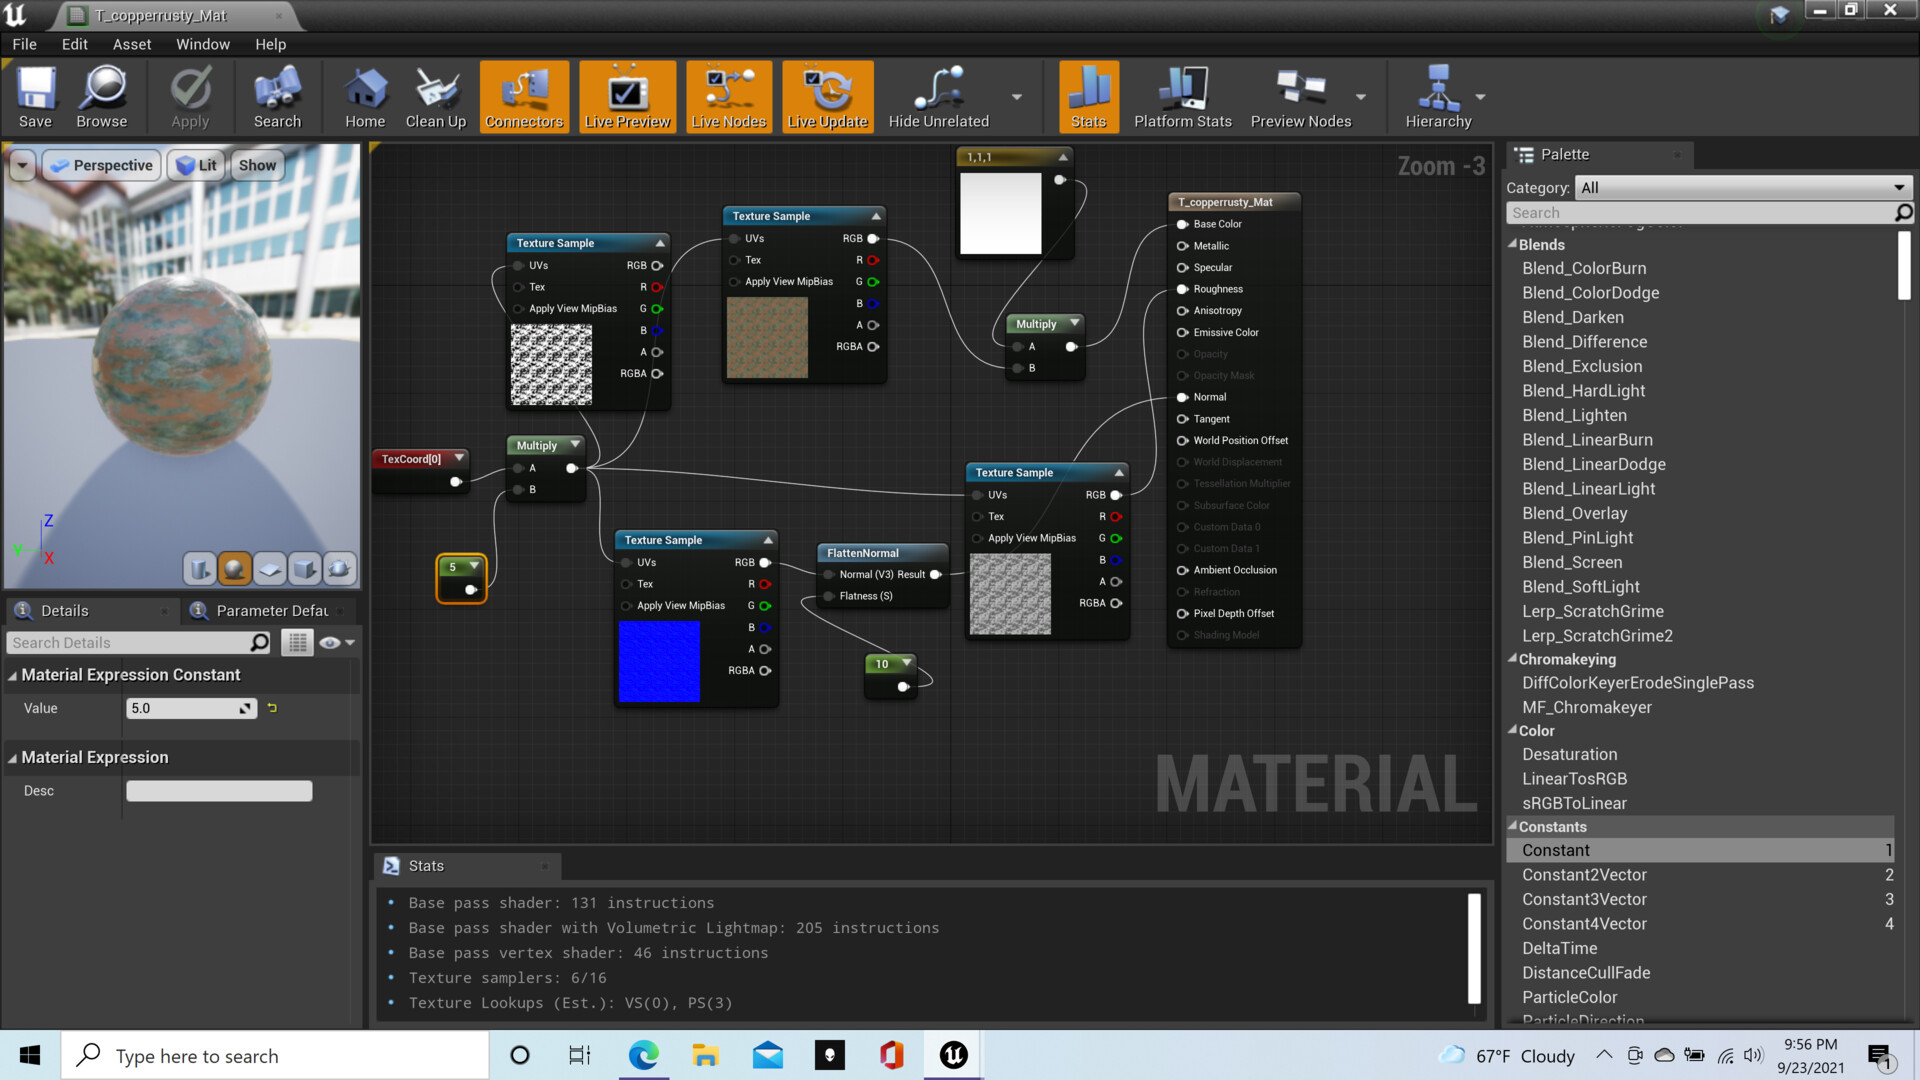Collapse Material Expression Constant section
The image size is (1920, 1080).
[13, 676]
